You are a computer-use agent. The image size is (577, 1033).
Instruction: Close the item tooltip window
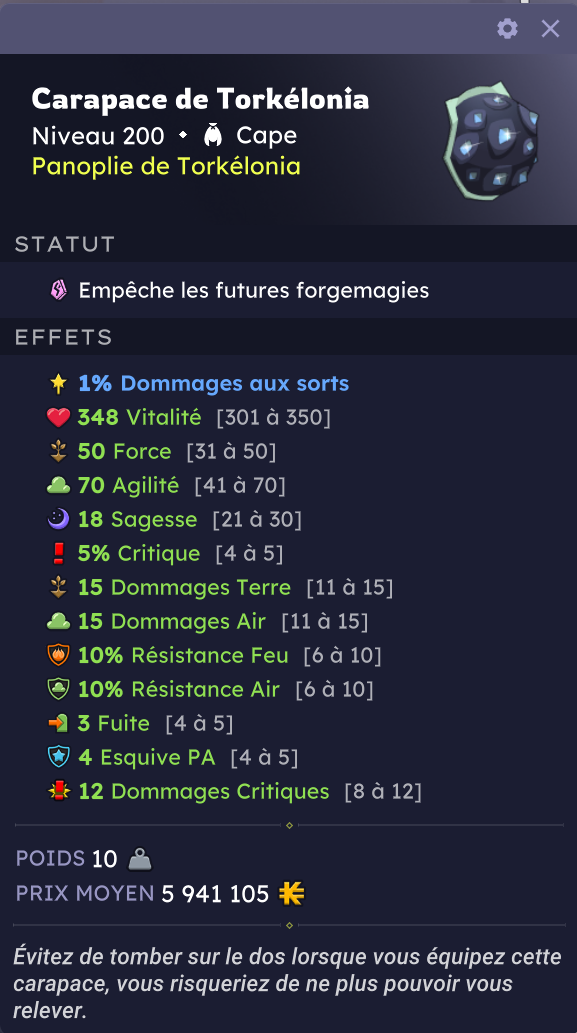550,28
